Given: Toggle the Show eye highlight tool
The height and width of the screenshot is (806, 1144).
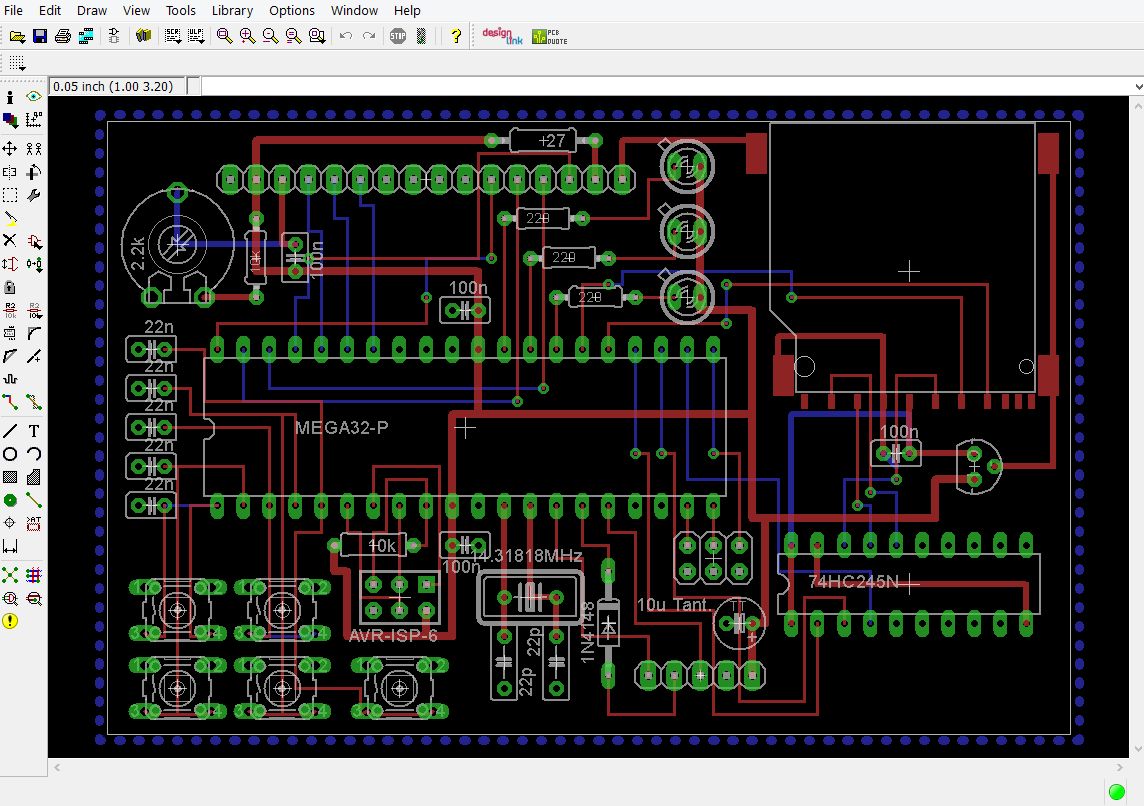Looking at the screenshot, I should [34, 96].
